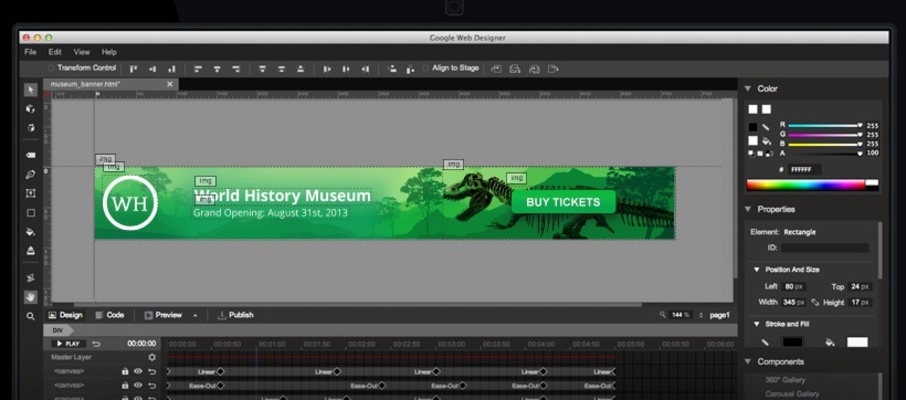Click the Preview button

163,315
